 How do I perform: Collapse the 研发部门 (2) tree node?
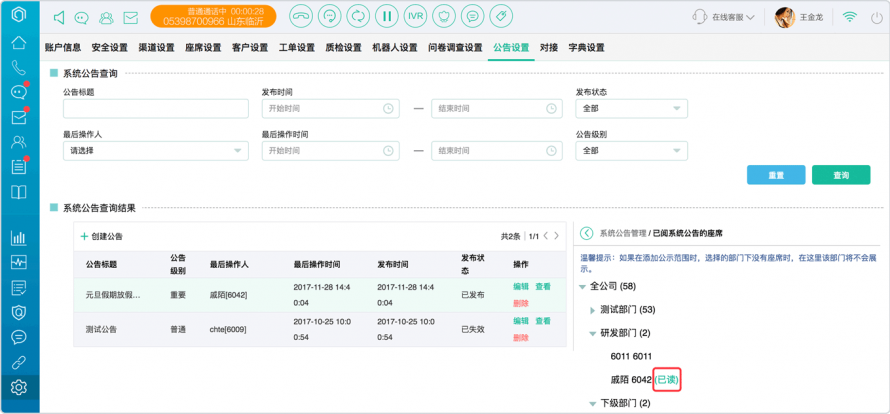point(593,333)
